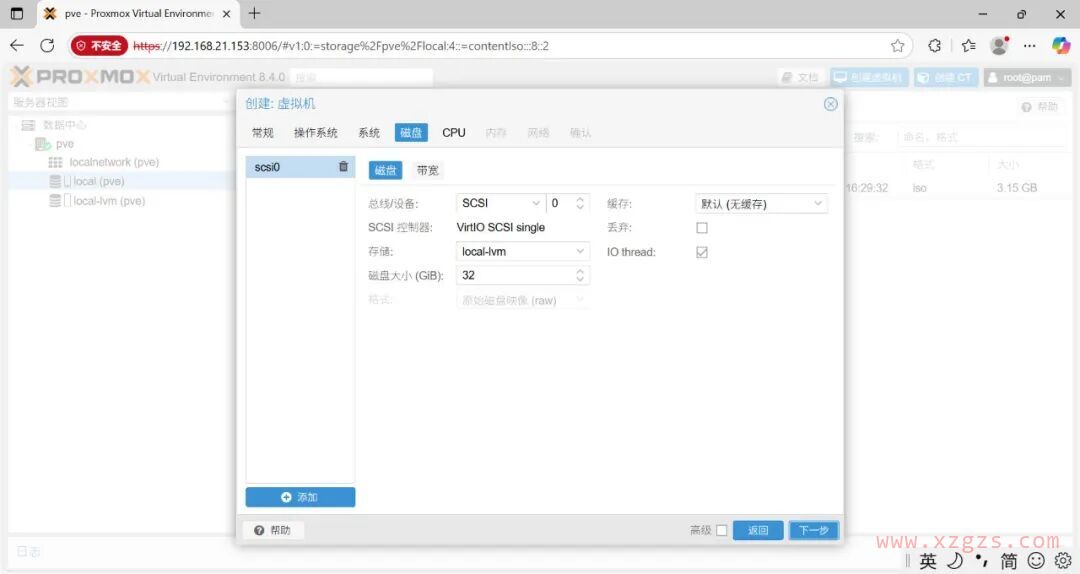1080x574 pixels.
Task: Open the root@pam user menu
Action: [x=1027, y=77]
